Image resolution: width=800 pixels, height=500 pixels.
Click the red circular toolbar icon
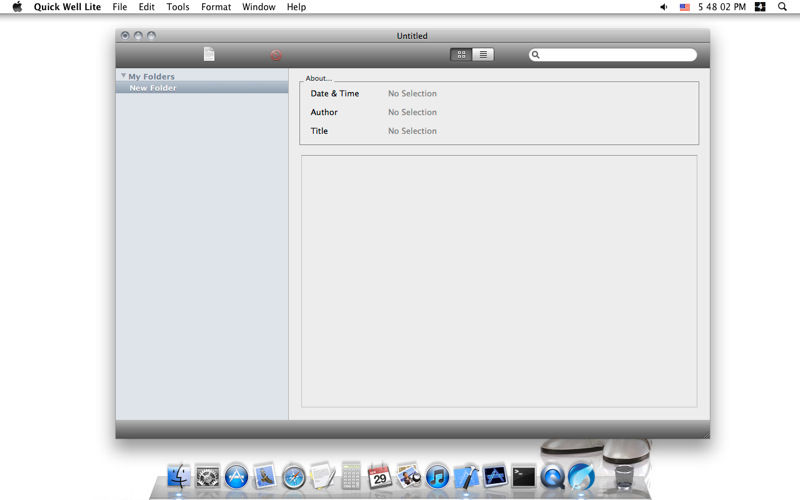coord(276,55)
